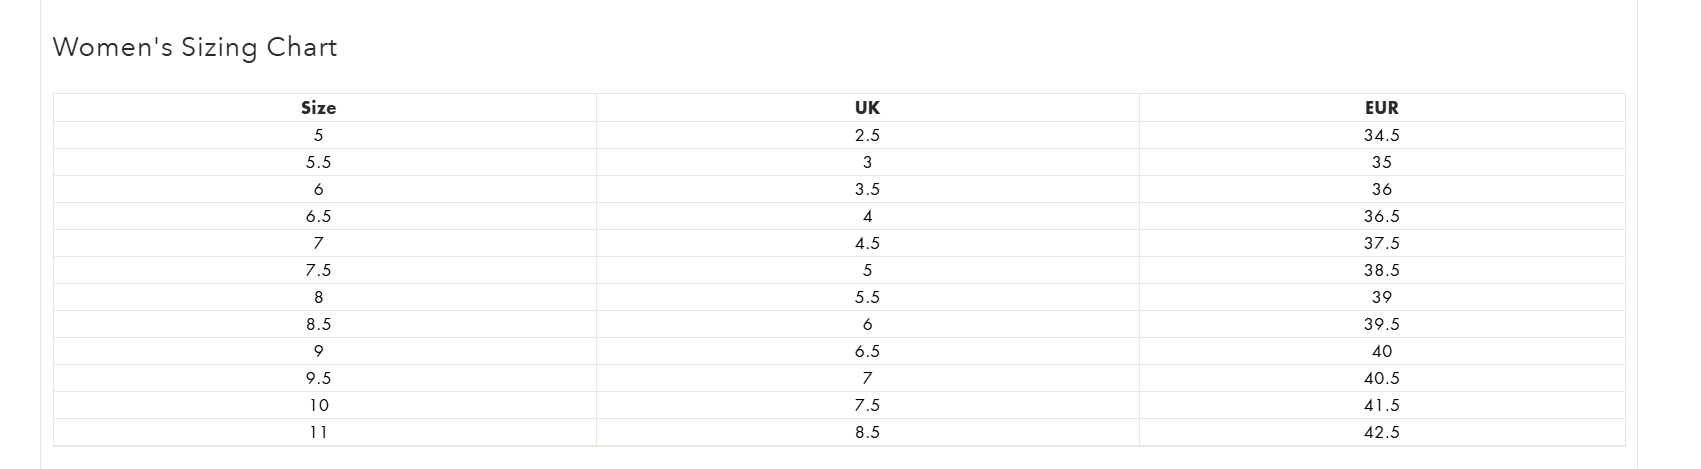Click EUR value 36
Screen dimensions: 1701x469
pyautogui.click(x=1381, y=189)
